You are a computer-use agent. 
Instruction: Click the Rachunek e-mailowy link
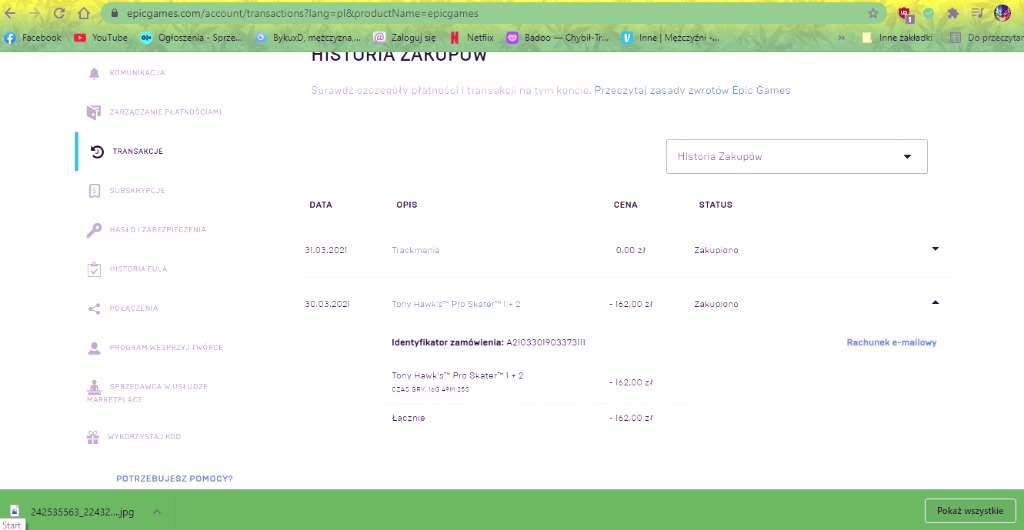click(891, 342)
